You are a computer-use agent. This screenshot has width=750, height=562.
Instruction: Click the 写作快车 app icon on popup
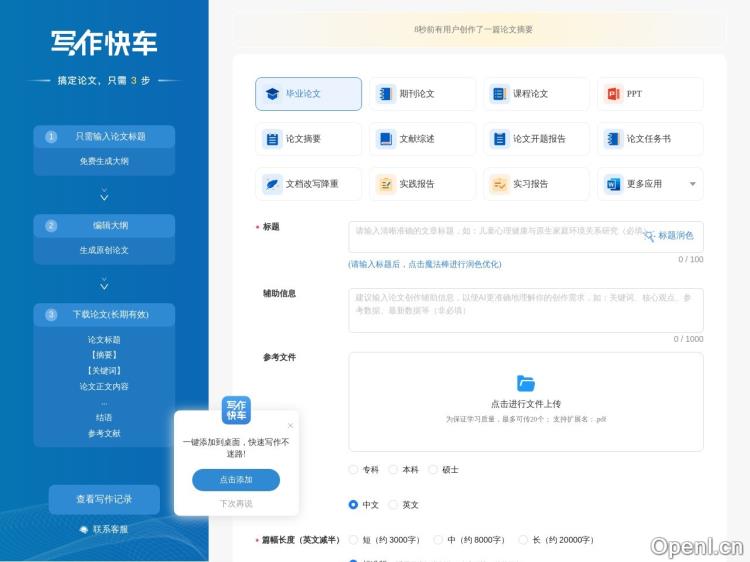[x=236, y=410]
